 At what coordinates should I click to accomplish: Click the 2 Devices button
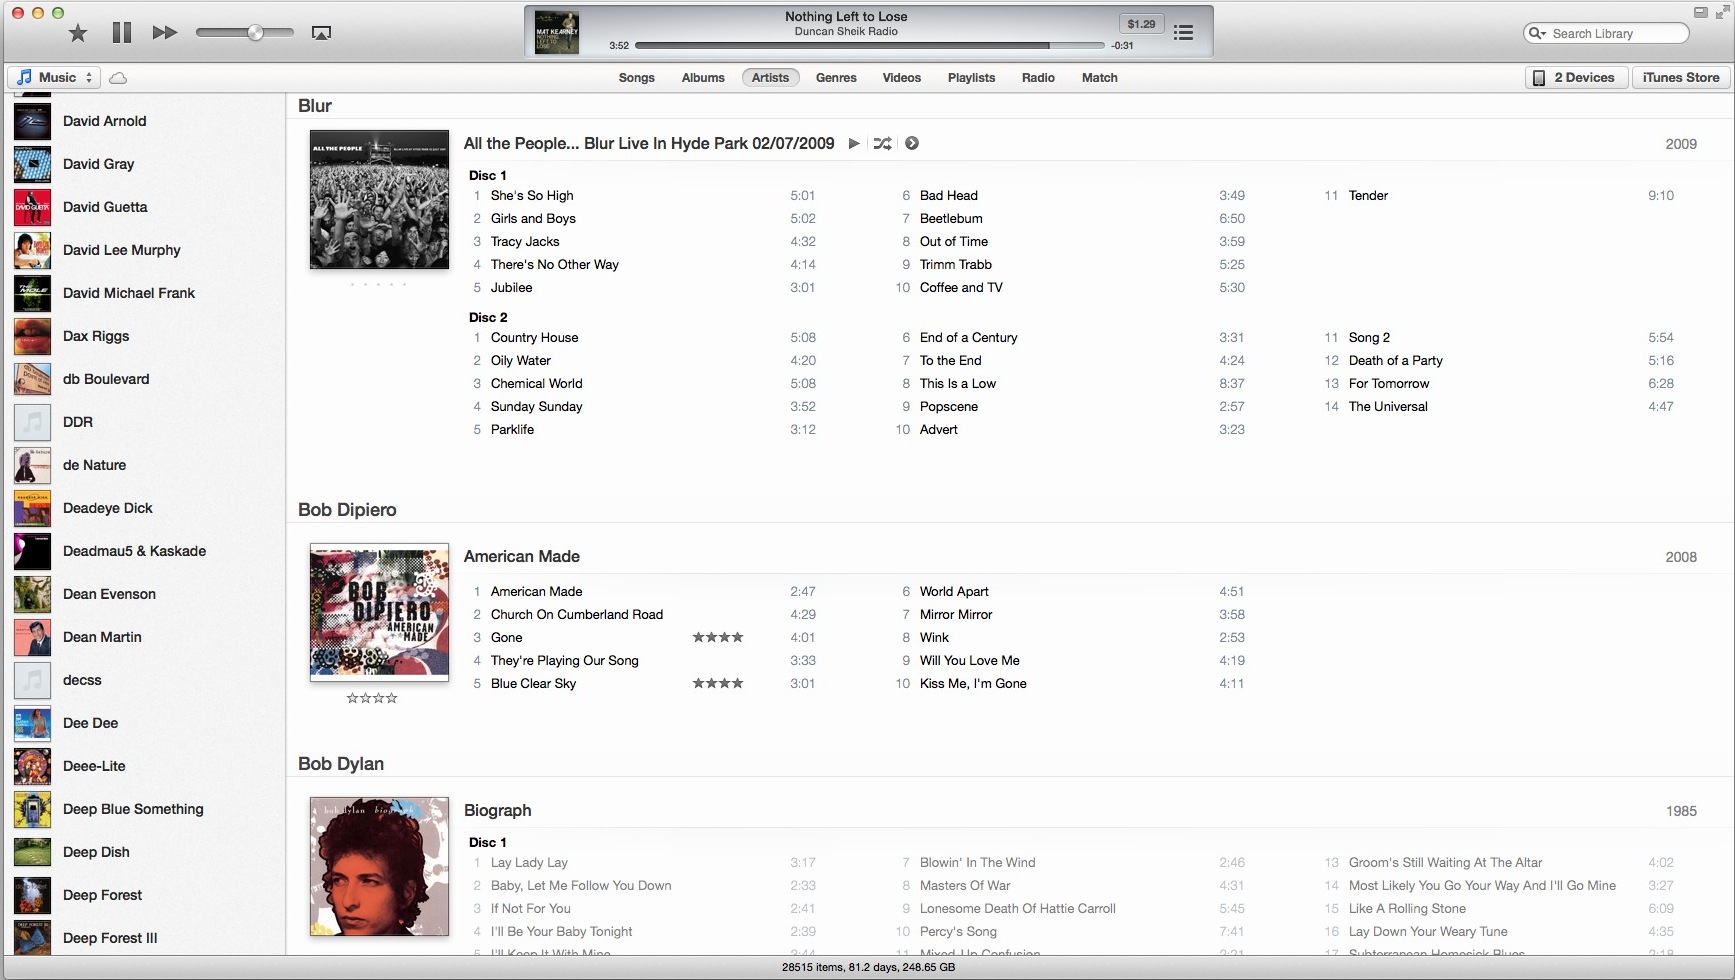click(x=1575, y=77)
